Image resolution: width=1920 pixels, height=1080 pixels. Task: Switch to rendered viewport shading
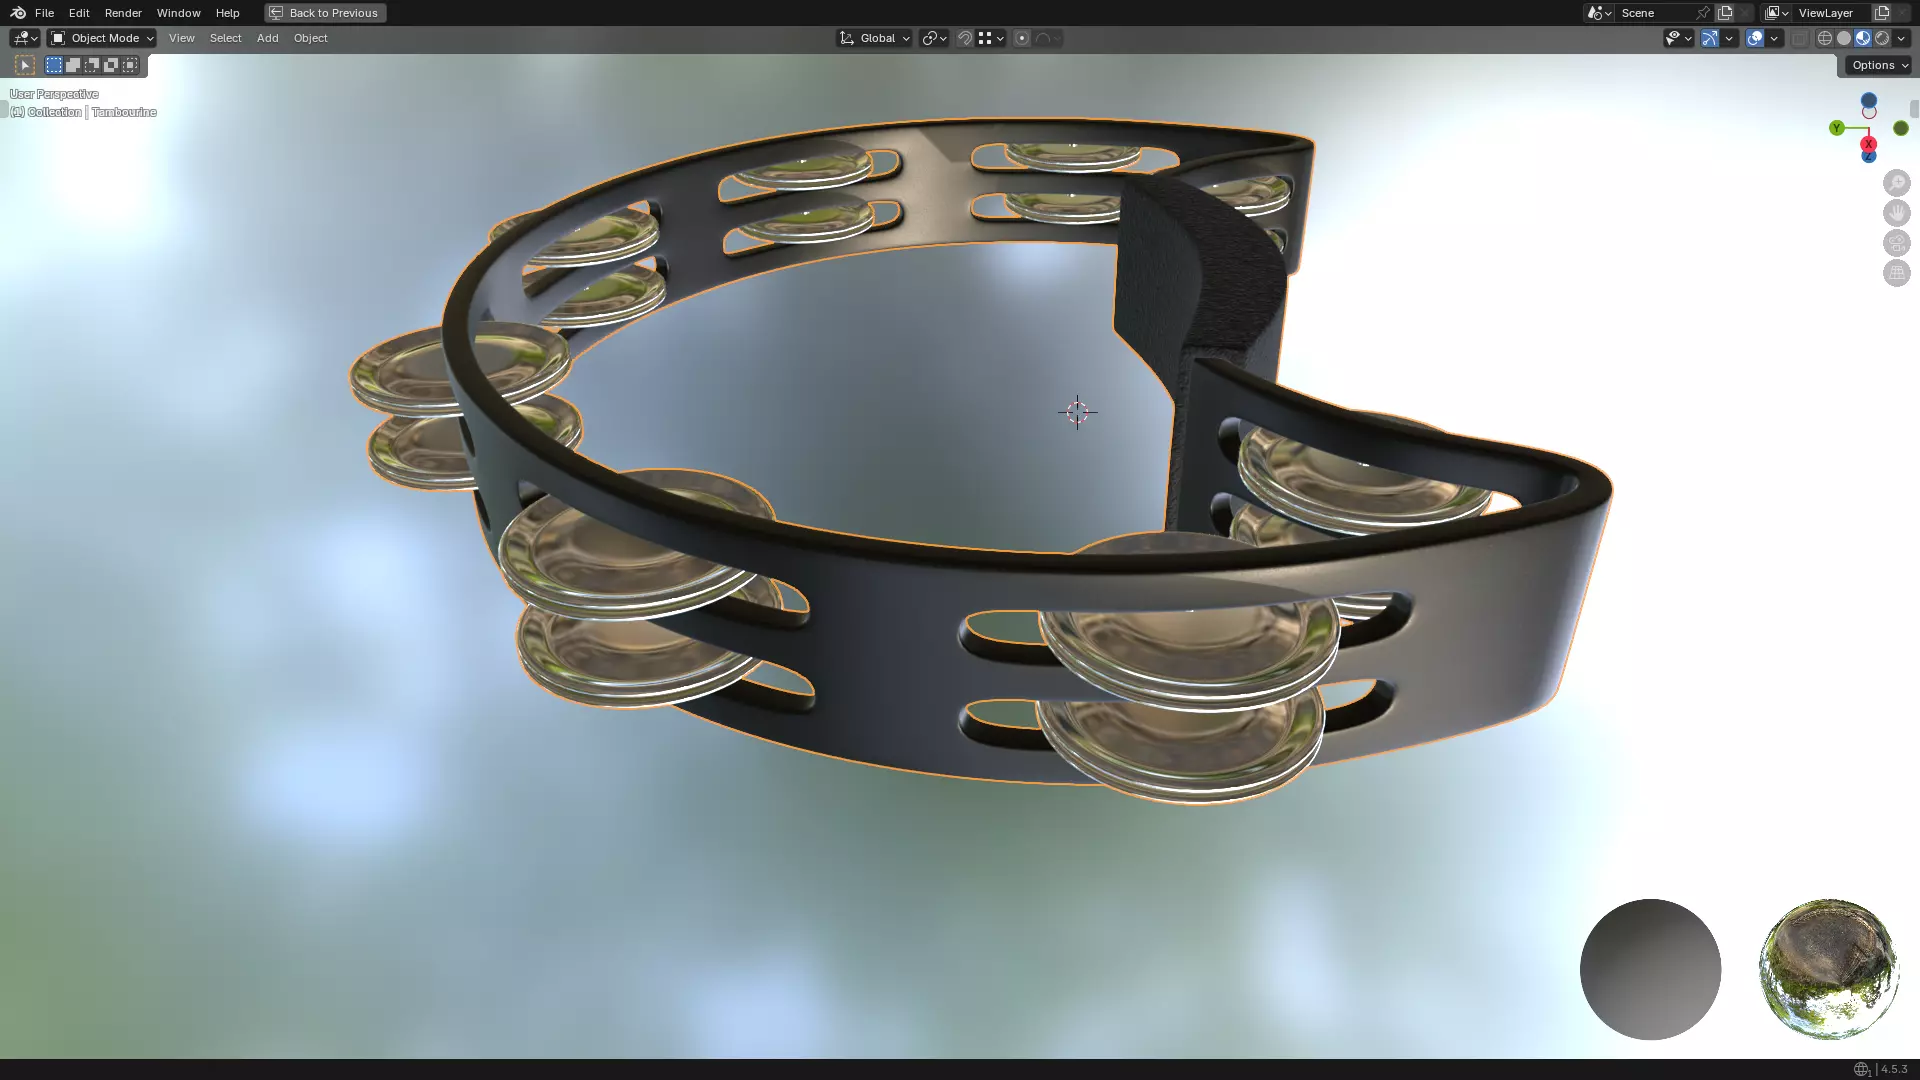coord(1882,38)
